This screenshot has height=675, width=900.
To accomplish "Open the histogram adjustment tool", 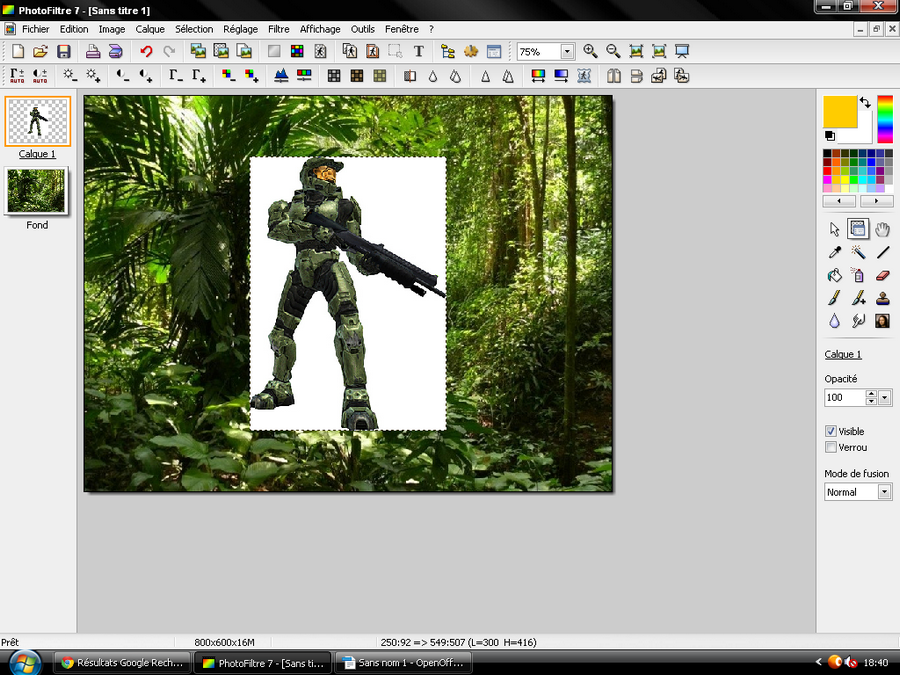I will coord(281,76).
